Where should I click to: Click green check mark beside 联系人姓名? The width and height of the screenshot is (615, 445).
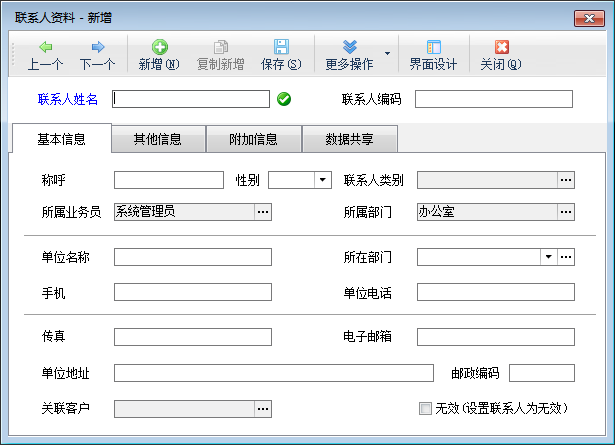tap(284, 99)
